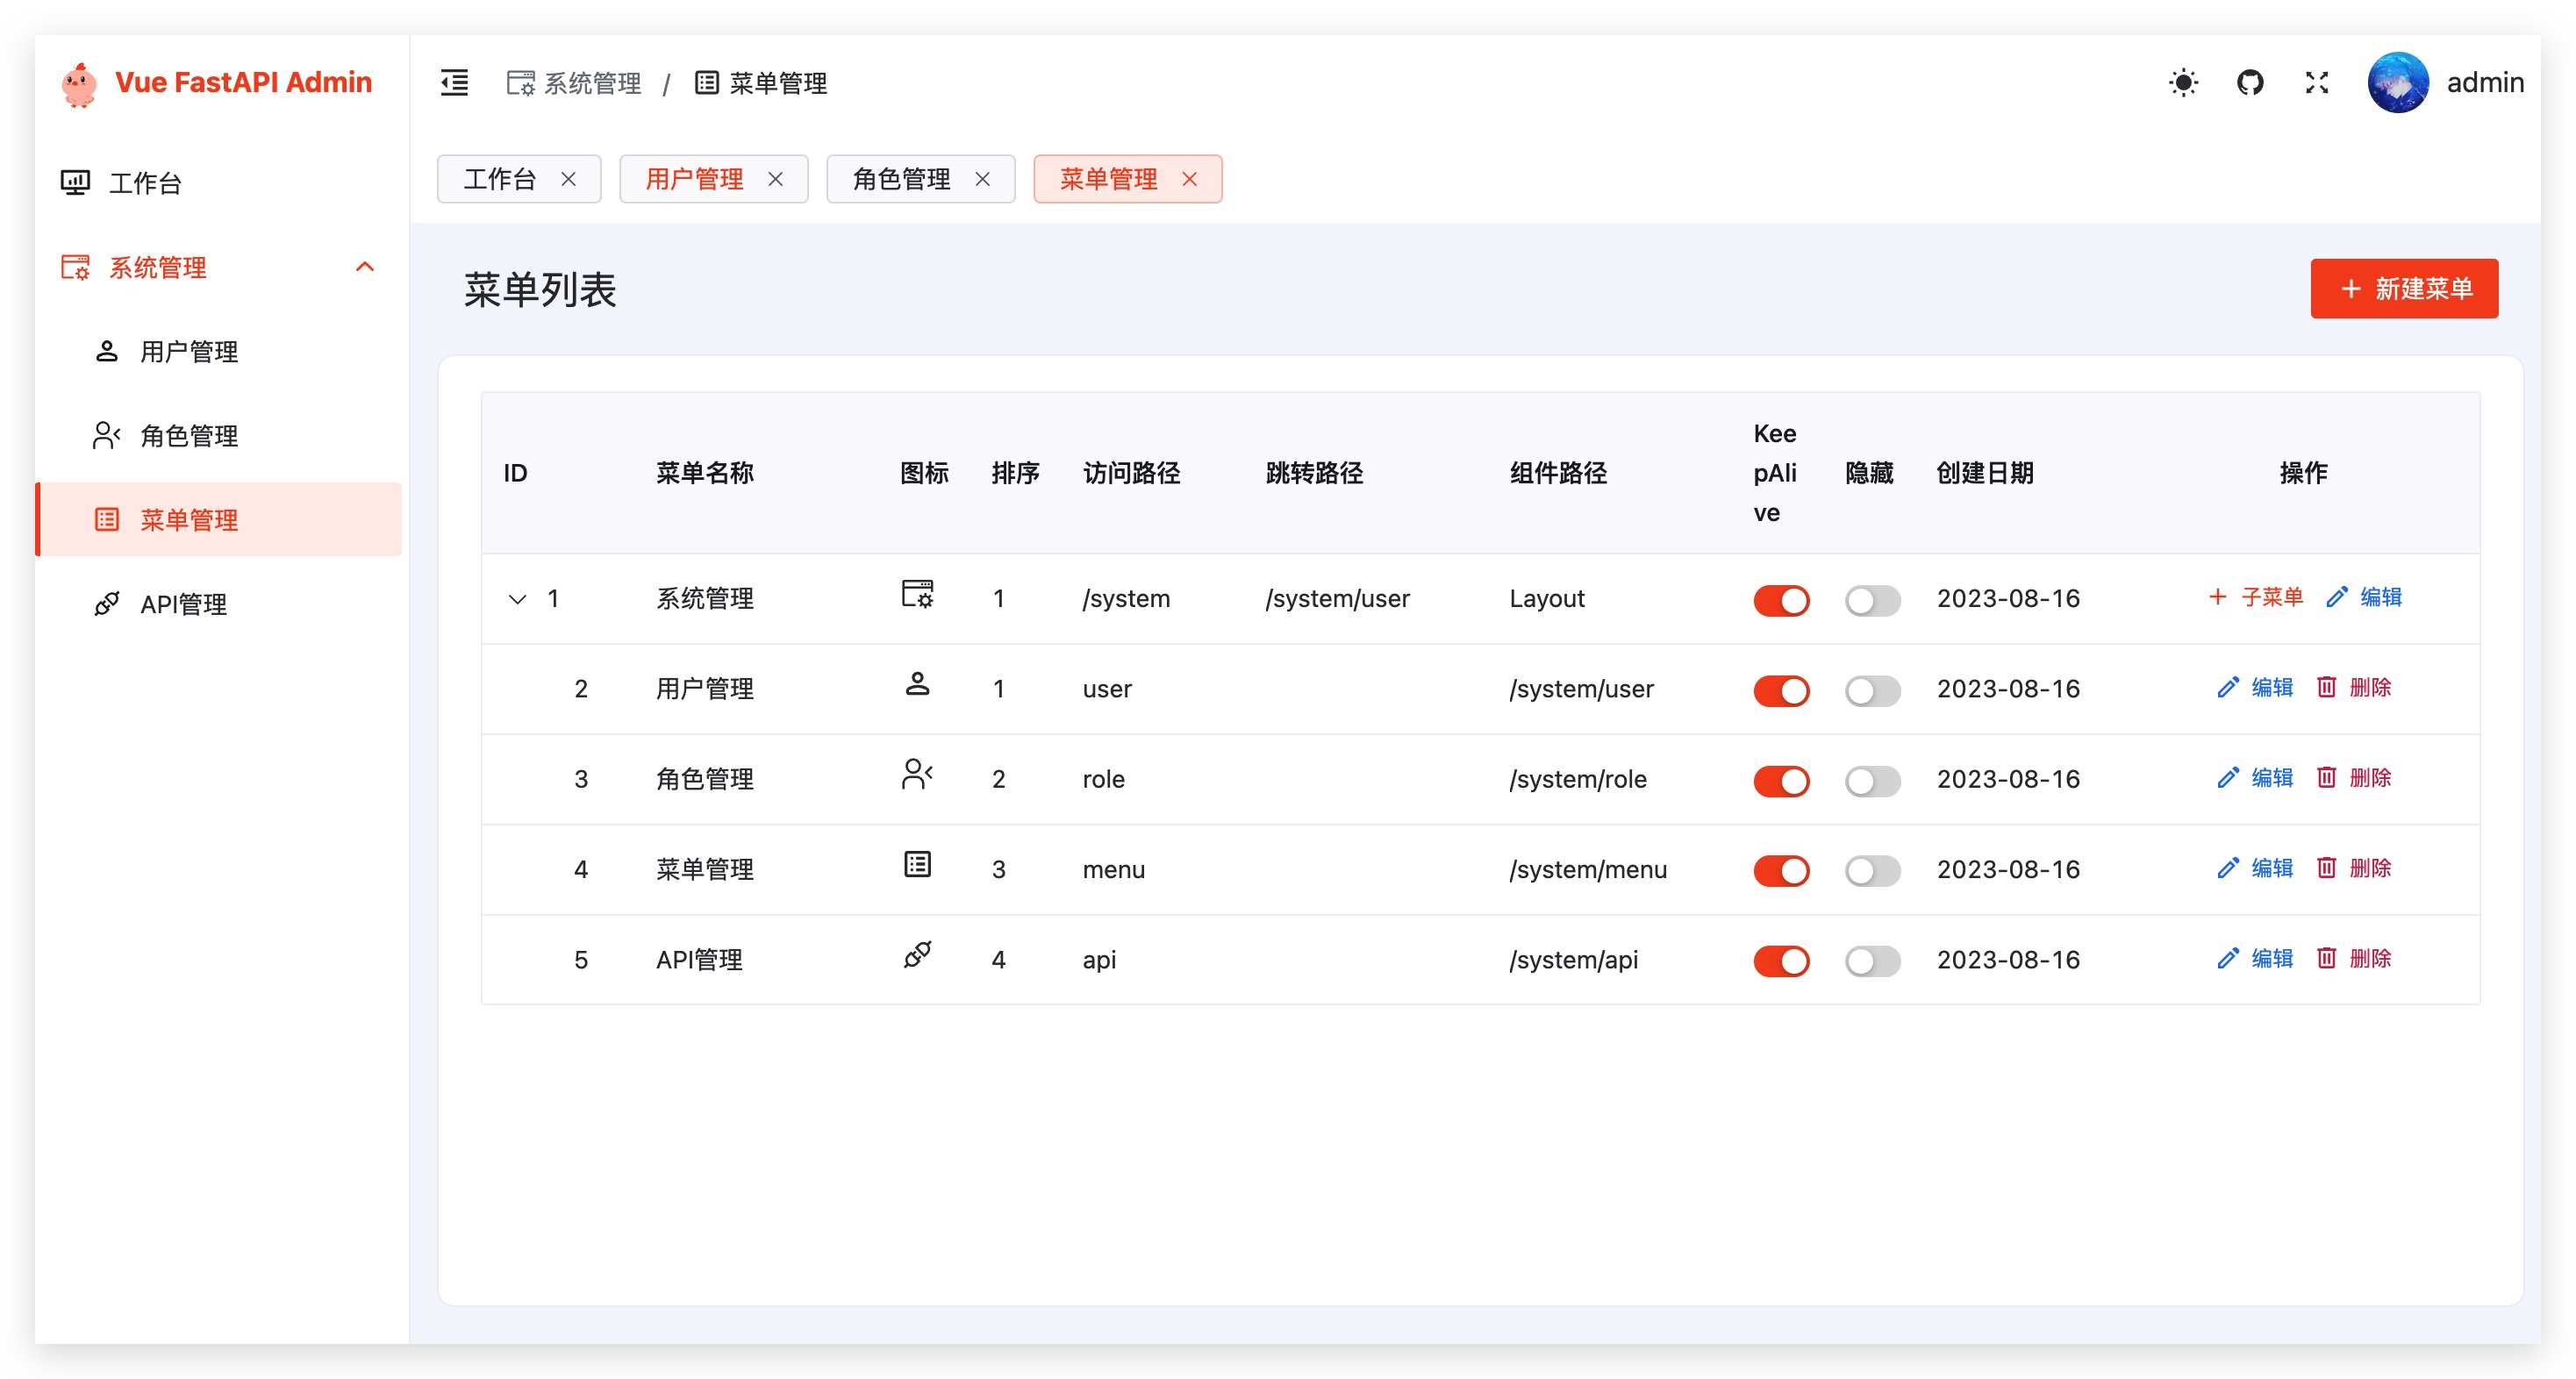
Task: Collapse the 系统管理 tree row chevron
Action: tap(517, 599)
